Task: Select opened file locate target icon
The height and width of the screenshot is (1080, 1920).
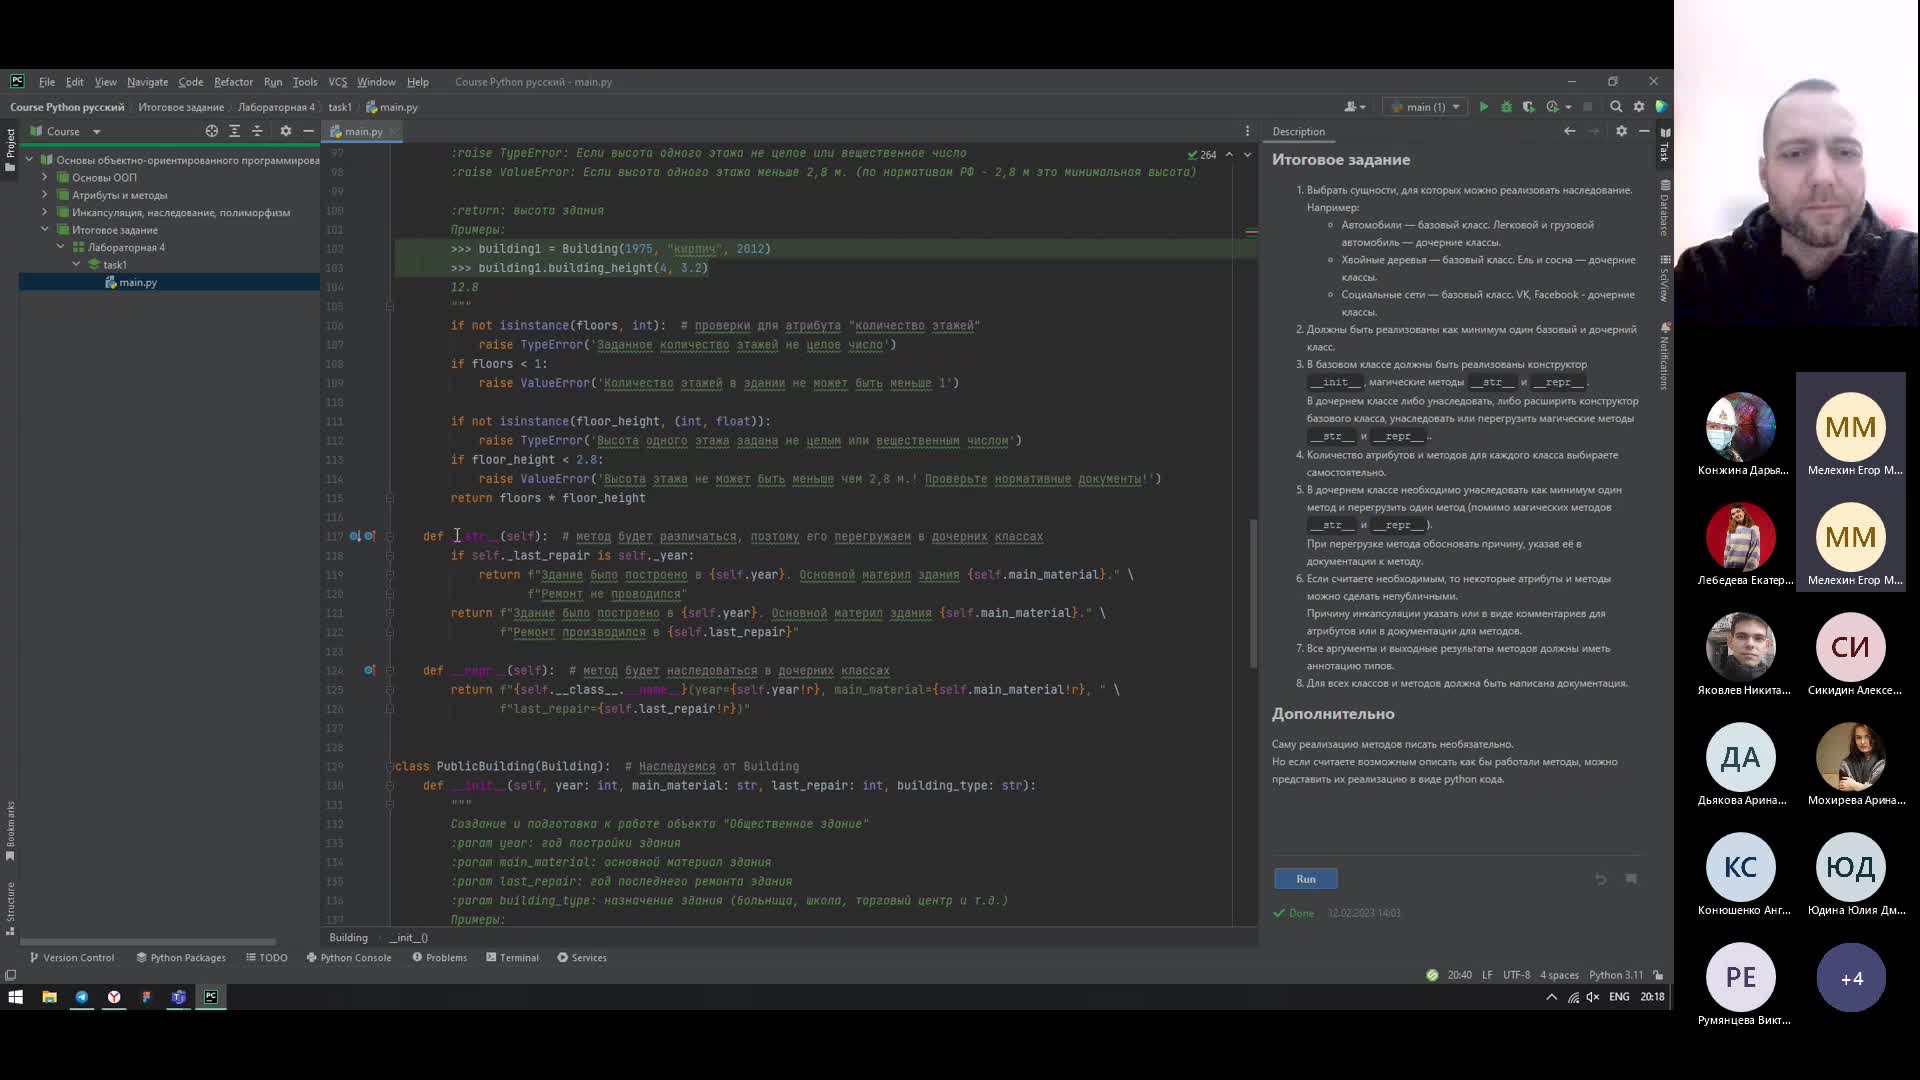Action: (x=212, y=131)
